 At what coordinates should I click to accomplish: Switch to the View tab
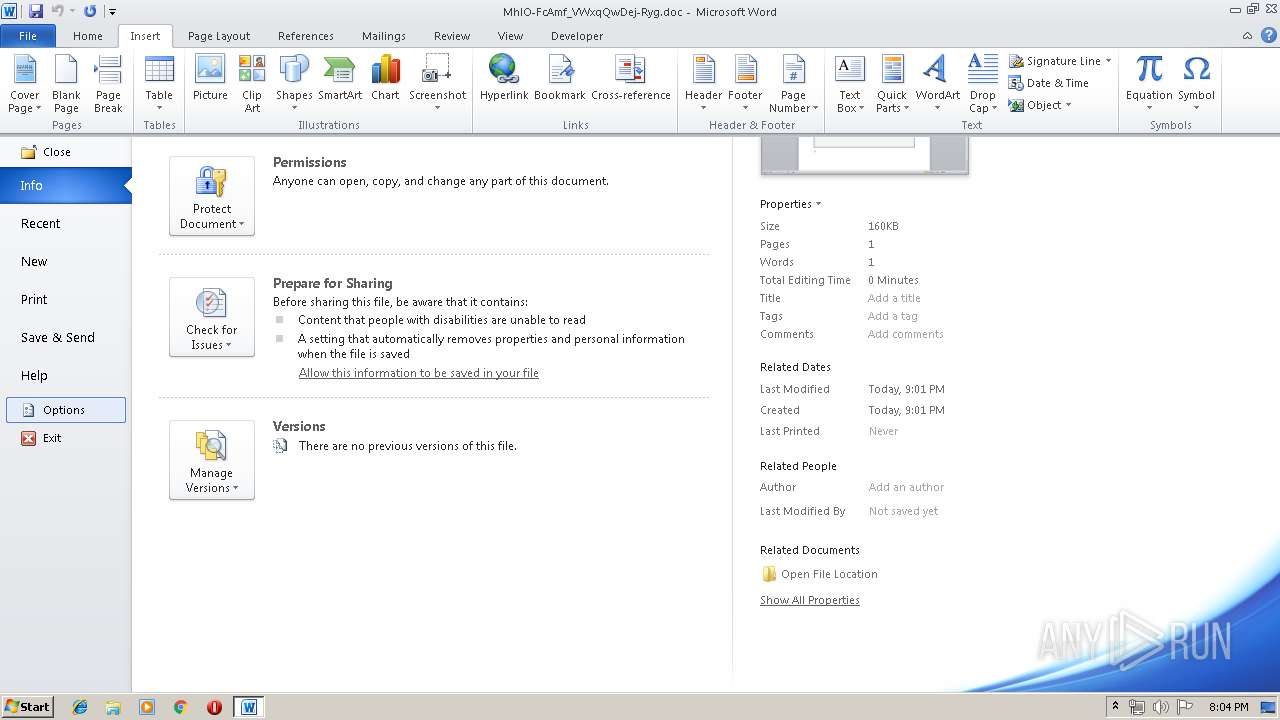(510, 36)
